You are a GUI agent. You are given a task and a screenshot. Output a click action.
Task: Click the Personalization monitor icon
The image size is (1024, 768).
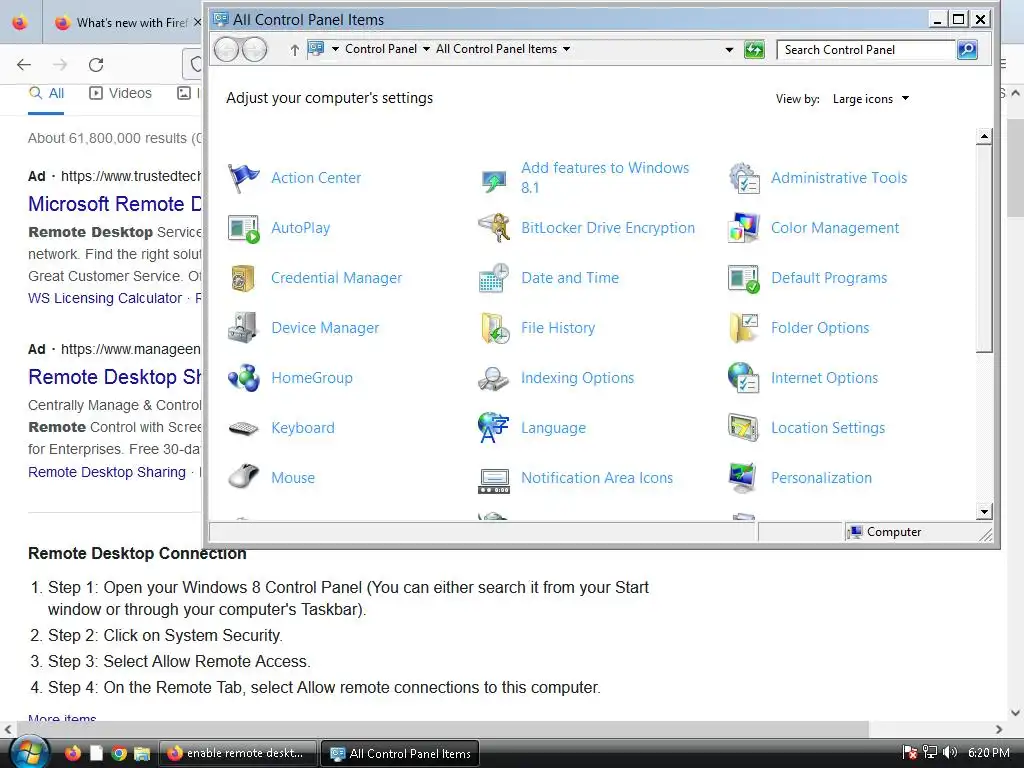click(x=744, y=477)
